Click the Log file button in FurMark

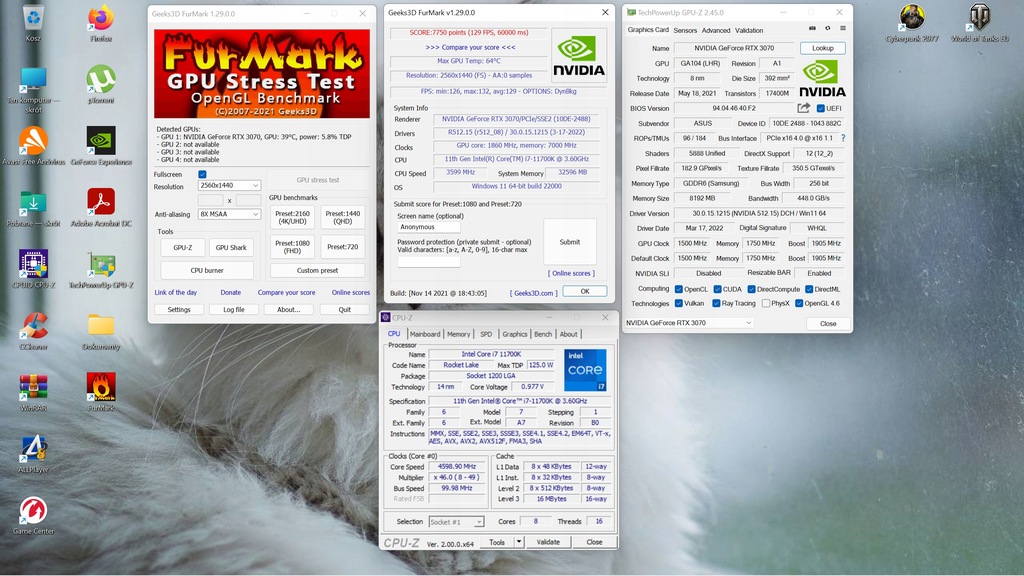234,310
